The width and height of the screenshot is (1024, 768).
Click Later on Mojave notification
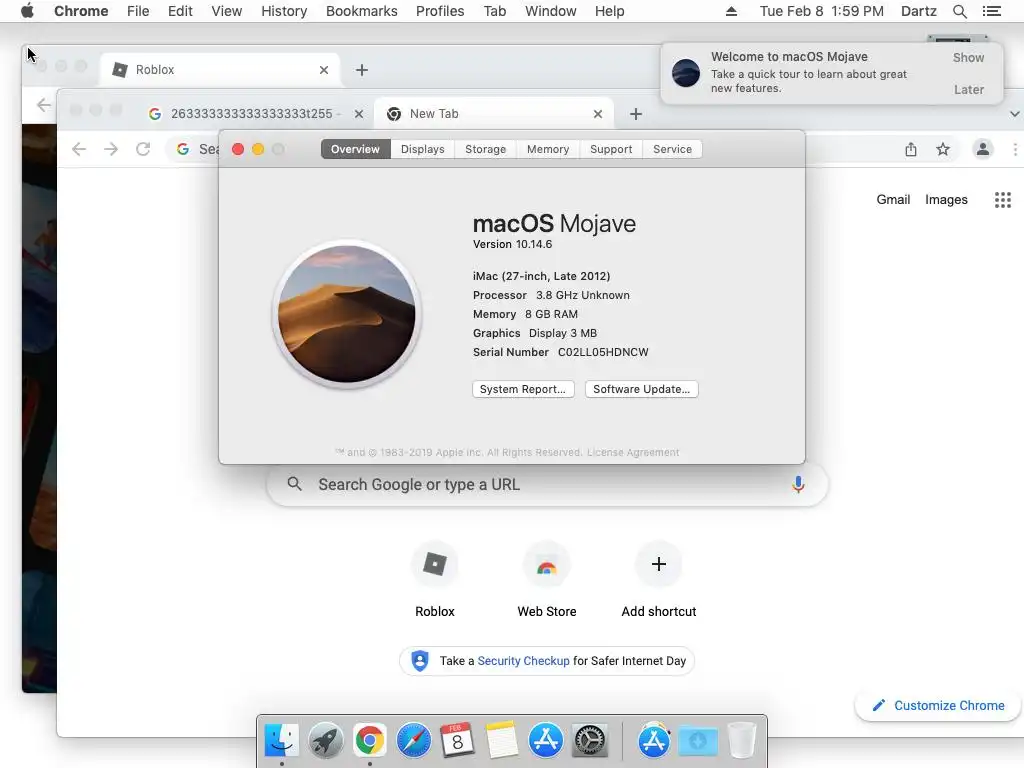point(968,89)
